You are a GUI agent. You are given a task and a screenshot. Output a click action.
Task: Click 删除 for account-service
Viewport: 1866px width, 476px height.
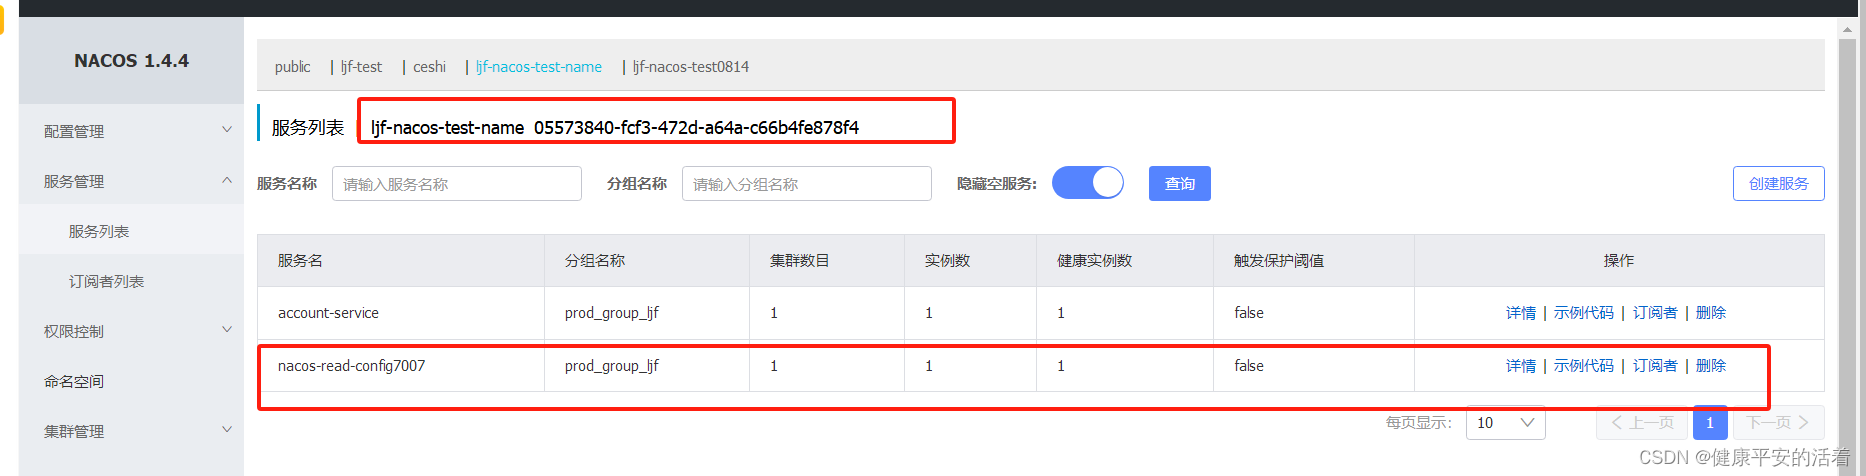click(x=1711, y=313)
